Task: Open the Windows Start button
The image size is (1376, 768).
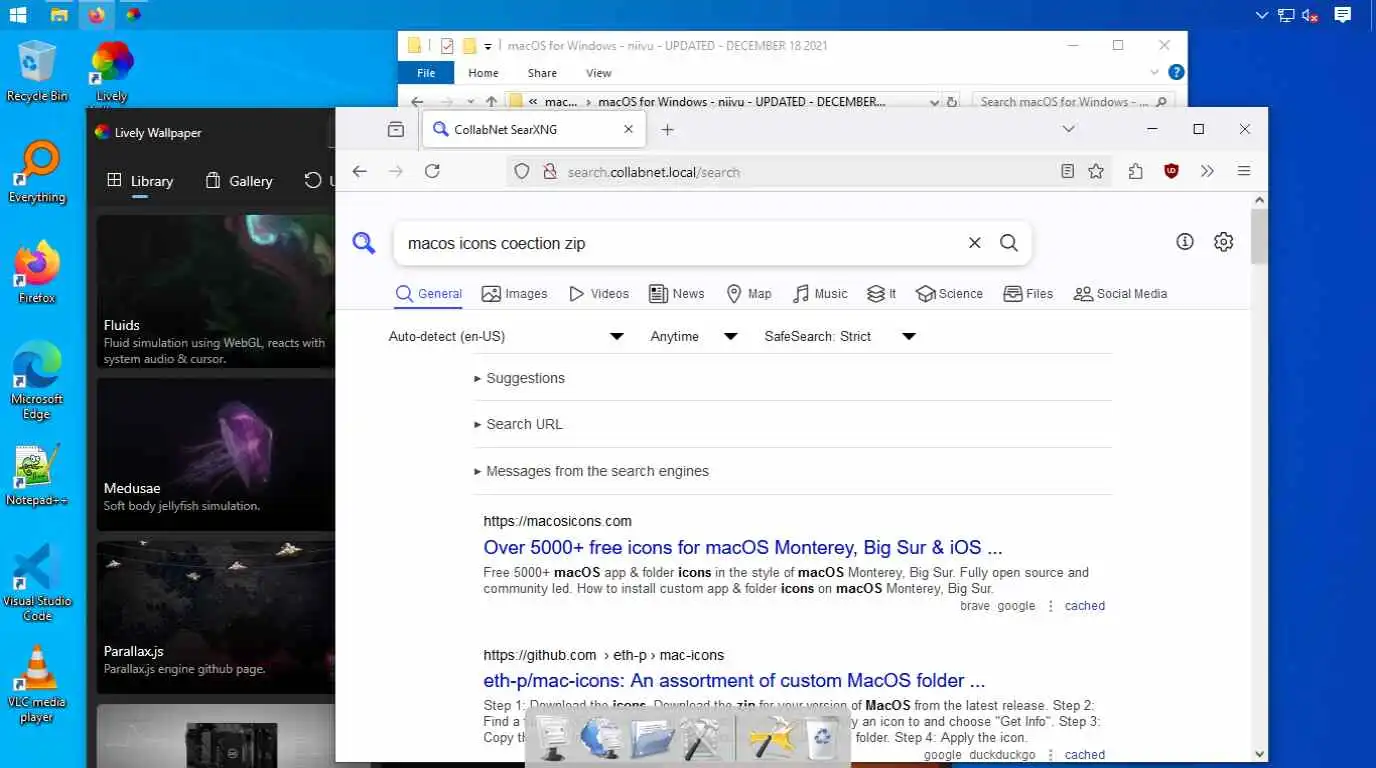Action: coord(17,15)
